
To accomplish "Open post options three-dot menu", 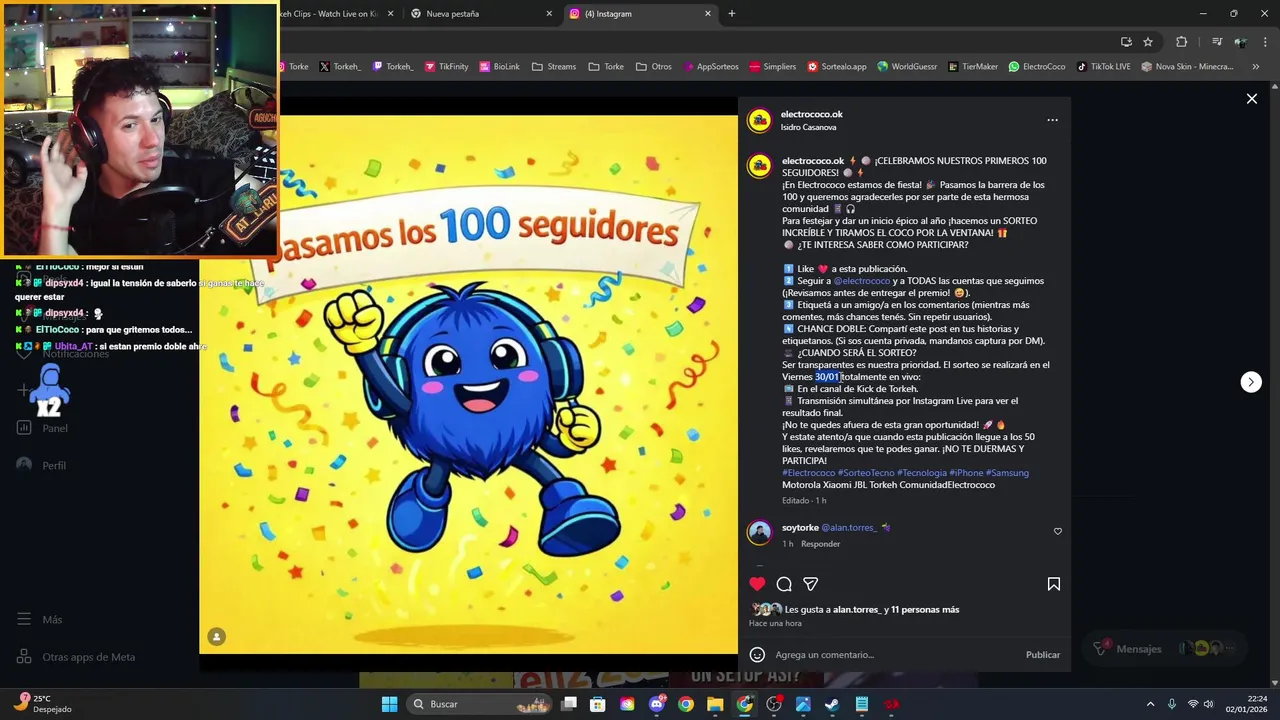I will [1052, 120].
